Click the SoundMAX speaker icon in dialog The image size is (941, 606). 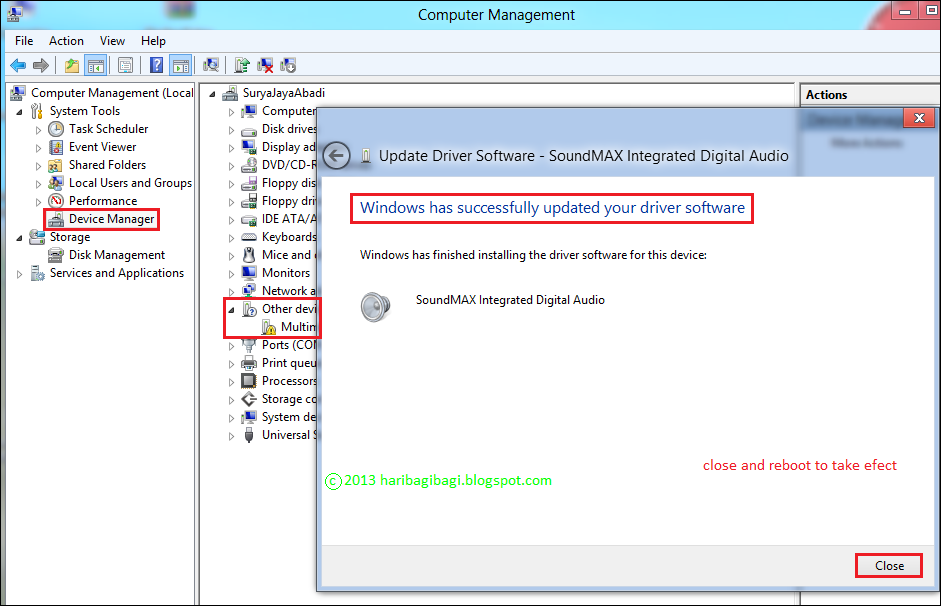click(x=376, y=306)
